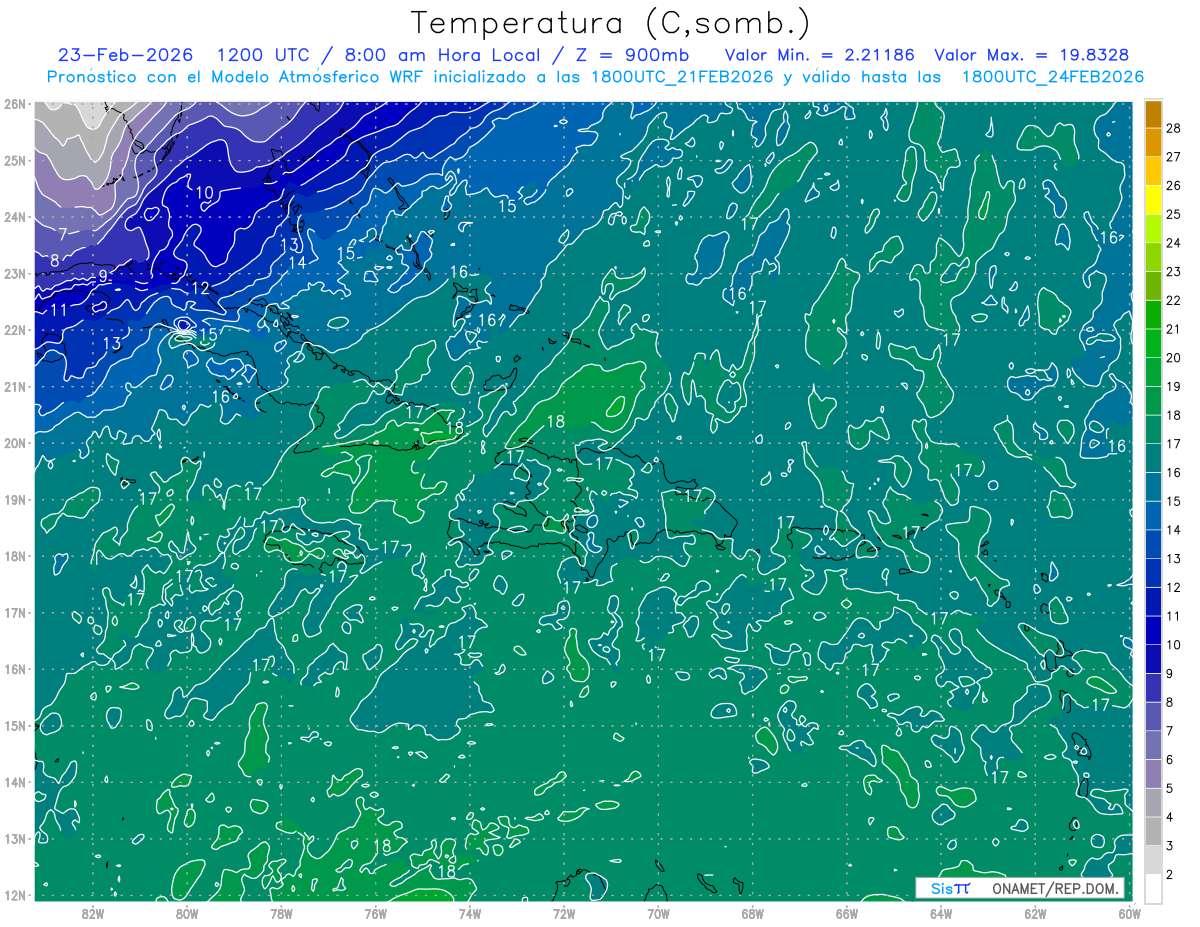Screen dimensions: 1200x927
Task: Select the orange top segment of color bar
Action: 1153,114
